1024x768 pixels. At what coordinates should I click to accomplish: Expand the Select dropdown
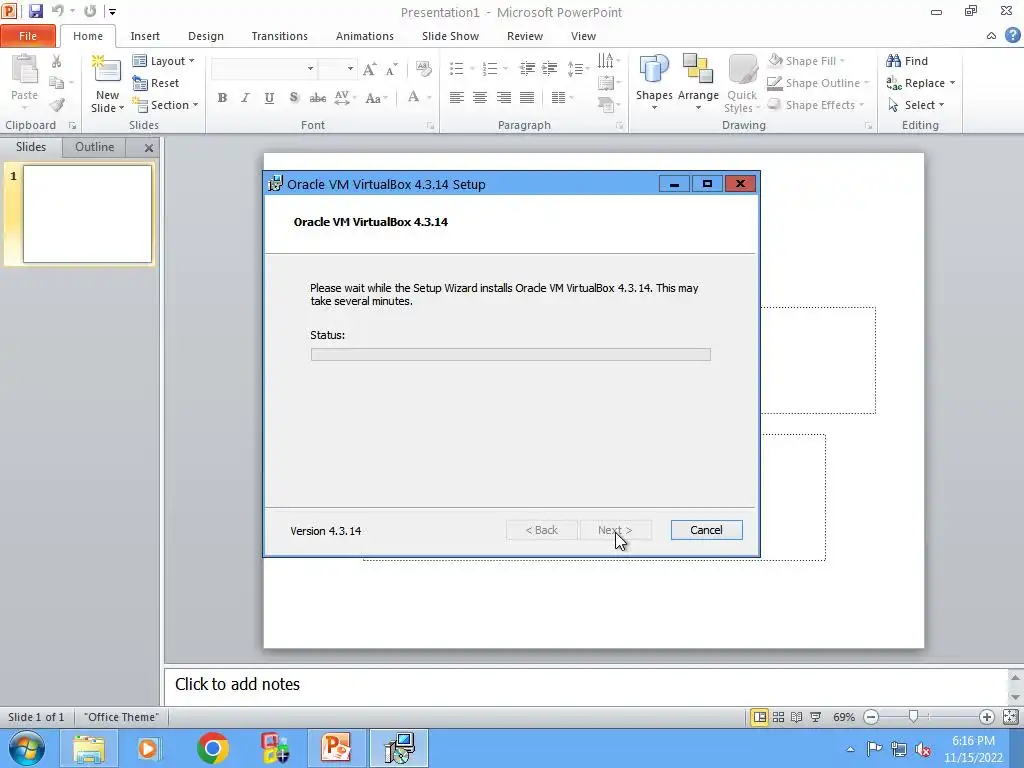click(x=941, y=105)
